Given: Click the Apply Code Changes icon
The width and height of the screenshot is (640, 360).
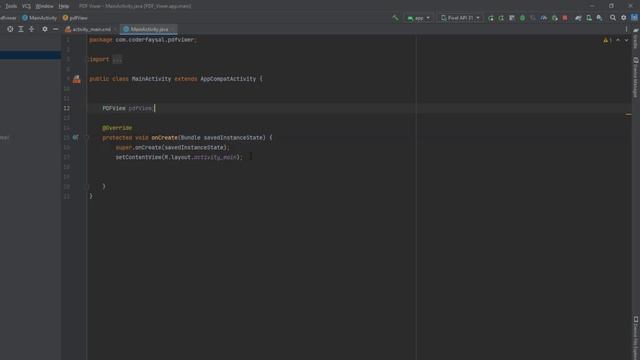Looking at the screenshot, I should point(512,18).
